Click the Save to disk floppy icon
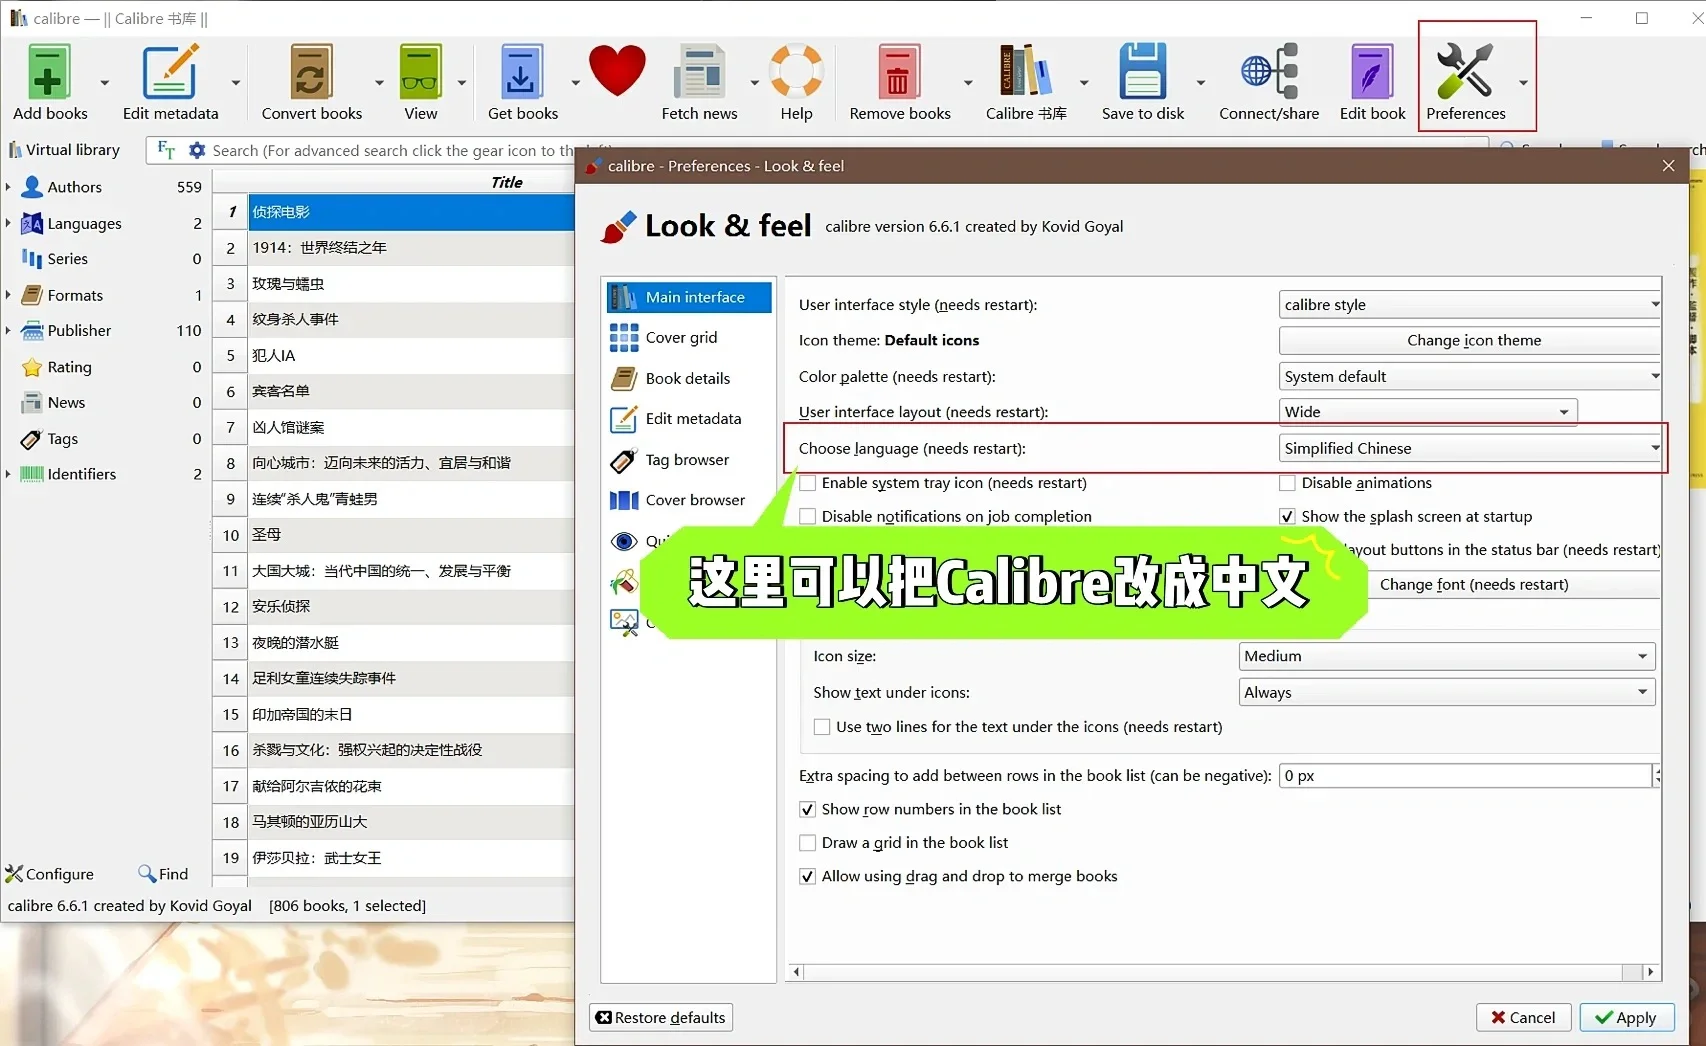 (x=1142, y=71)
